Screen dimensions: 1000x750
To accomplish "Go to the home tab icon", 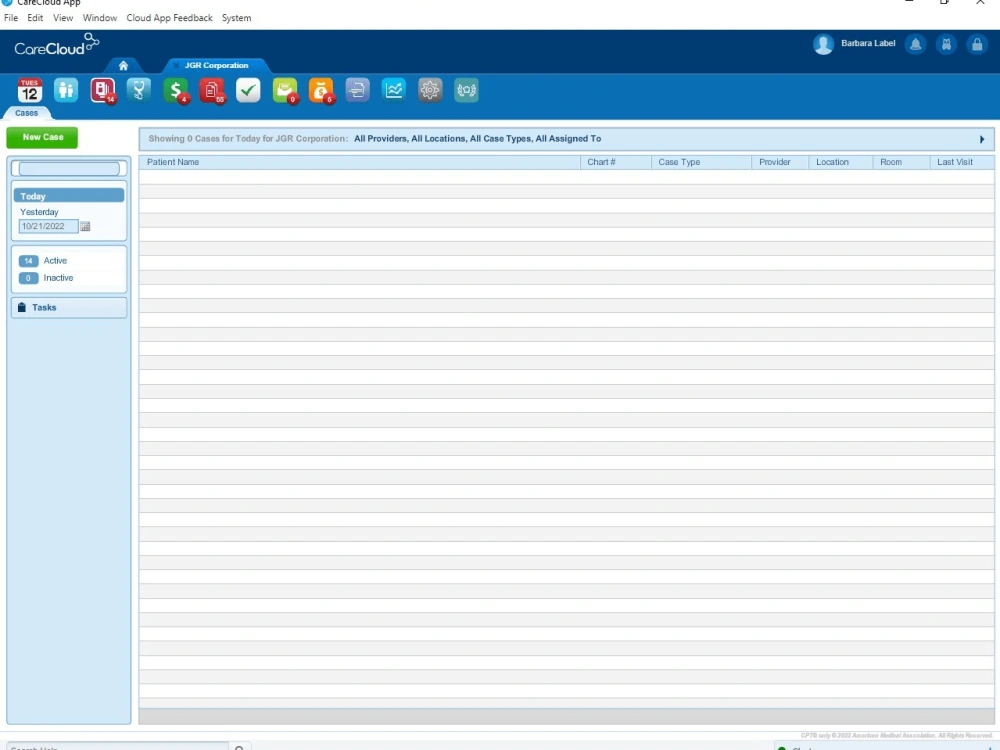I will coord(123,66).
